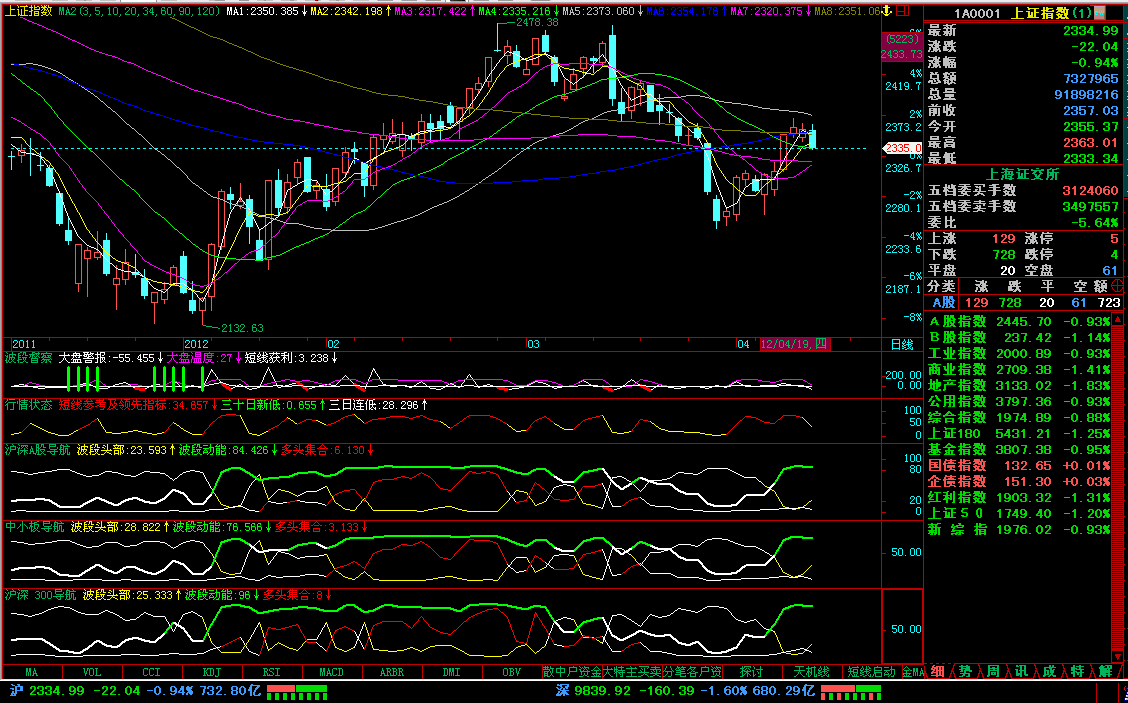Open the ARBR indicator tab
The width and height of the screenshot is (1128, 703).
391,672
